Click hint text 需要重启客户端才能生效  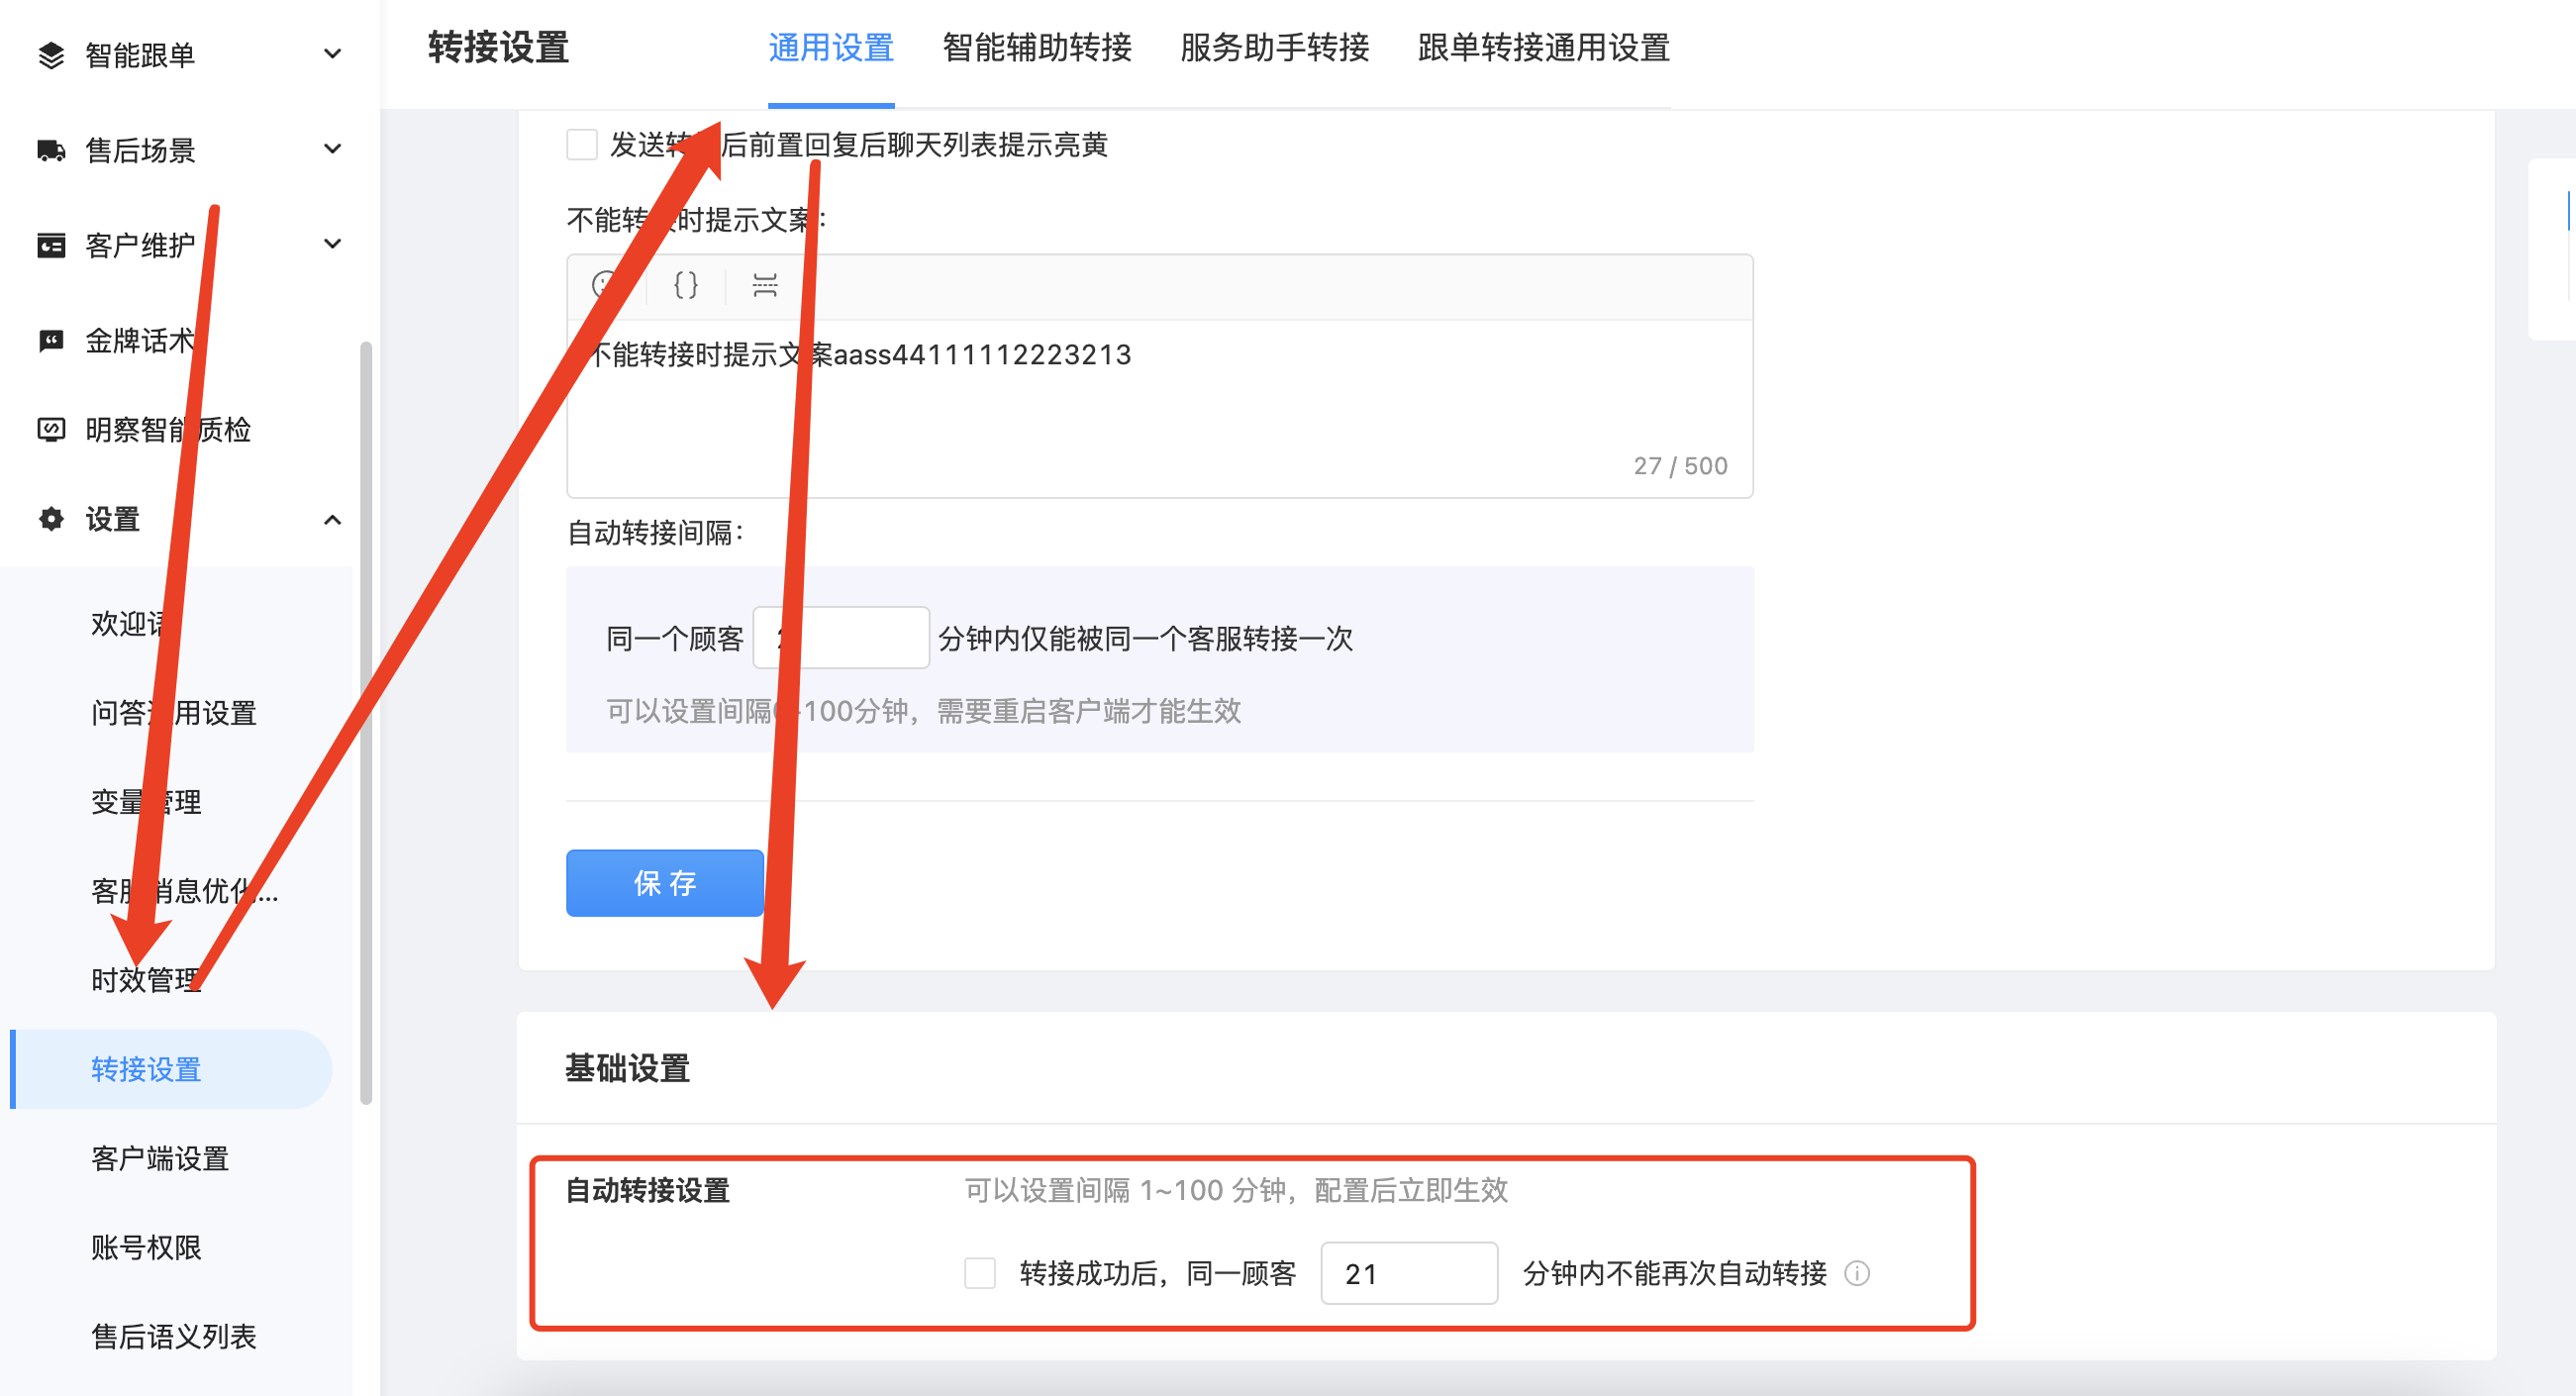point(1089,711)
